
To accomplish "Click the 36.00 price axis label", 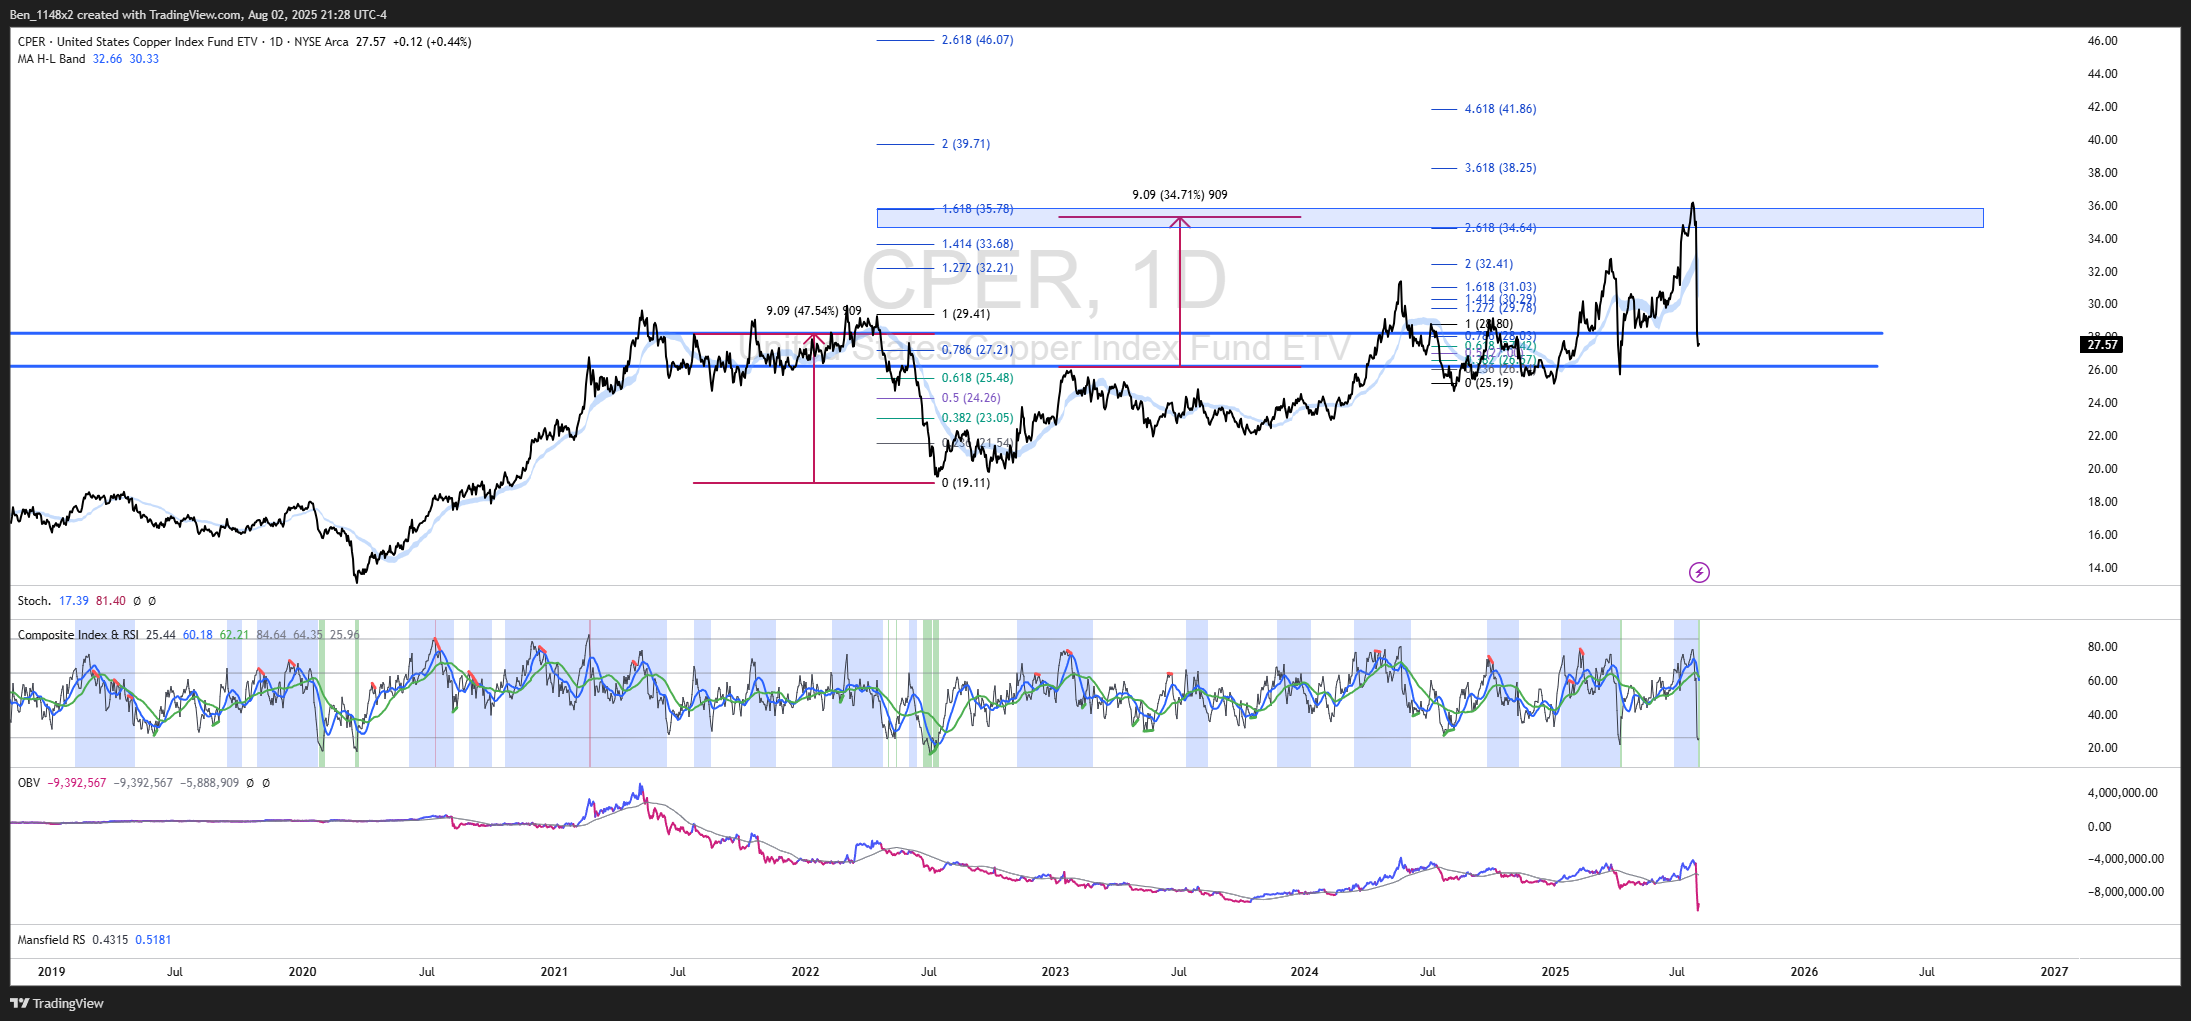I will tap(2102, 206).
